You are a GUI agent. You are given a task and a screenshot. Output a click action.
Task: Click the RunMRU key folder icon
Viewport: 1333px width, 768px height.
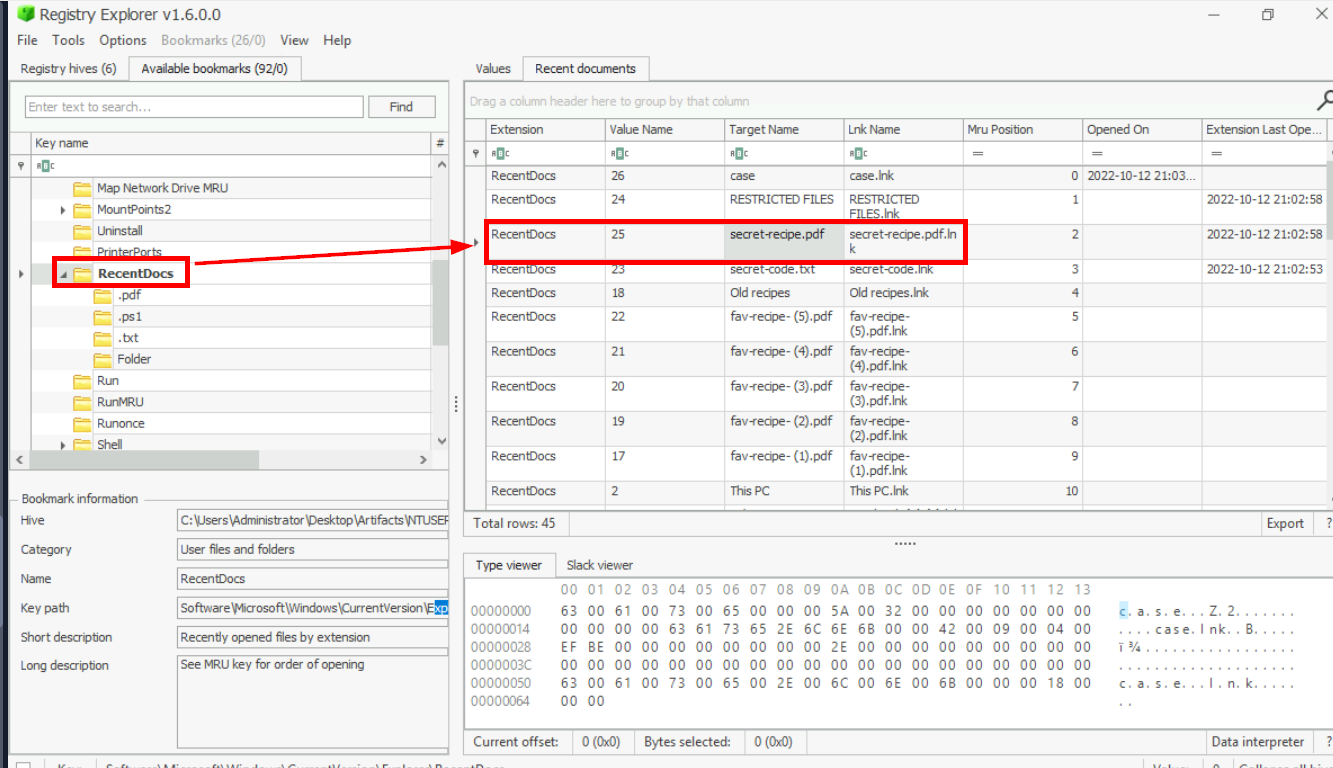[82, 402]
